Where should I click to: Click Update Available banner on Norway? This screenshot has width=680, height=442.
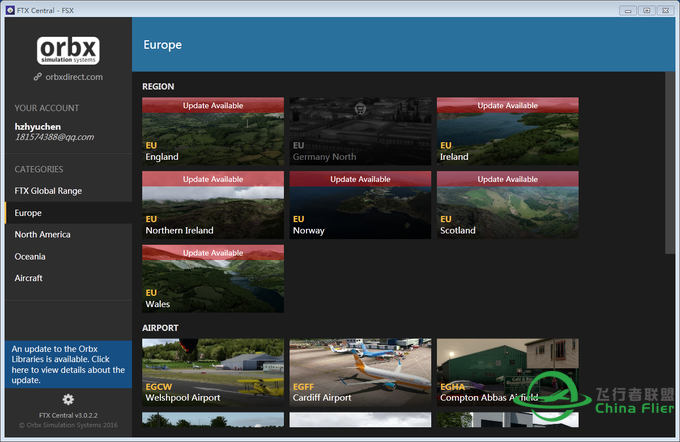(360, 179)
